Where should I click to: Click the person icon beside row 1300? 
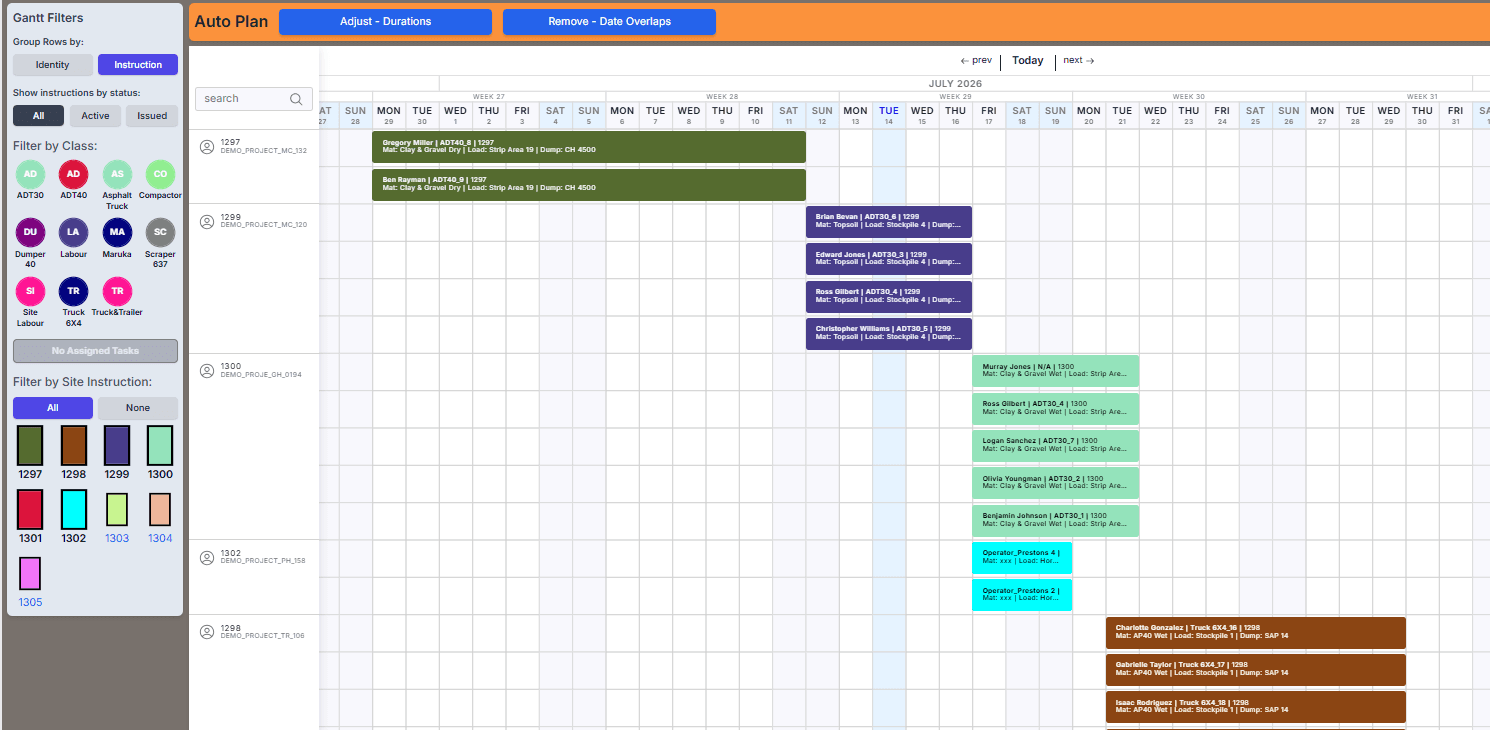[207, 371]
